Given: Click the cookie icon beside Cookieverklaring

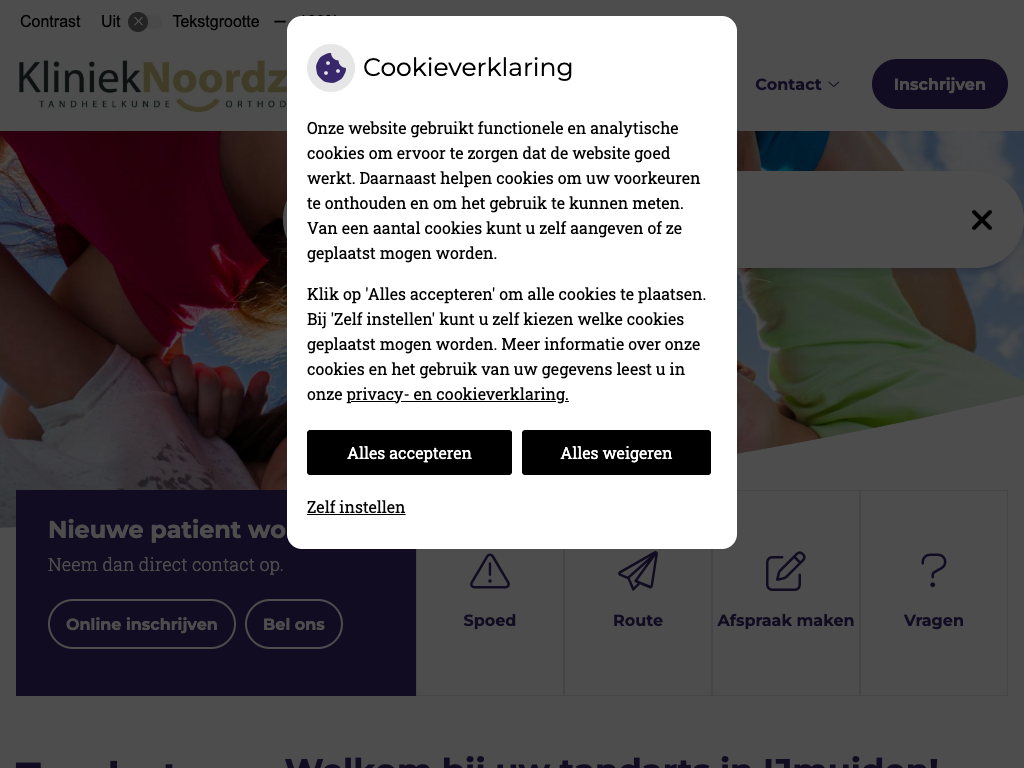Looking at the screenshot, I should click(x=330, y=68).
